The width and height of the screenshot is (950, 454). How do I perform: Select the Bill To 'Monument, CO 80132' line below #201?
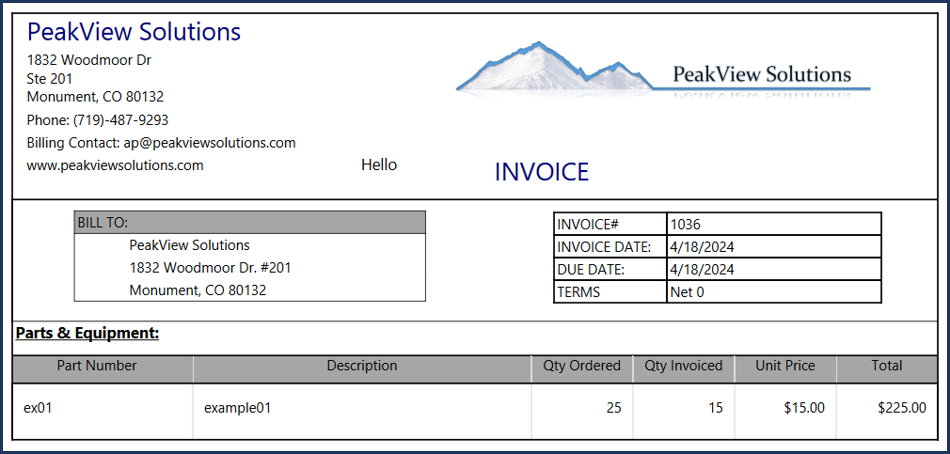tap(198, 290)
